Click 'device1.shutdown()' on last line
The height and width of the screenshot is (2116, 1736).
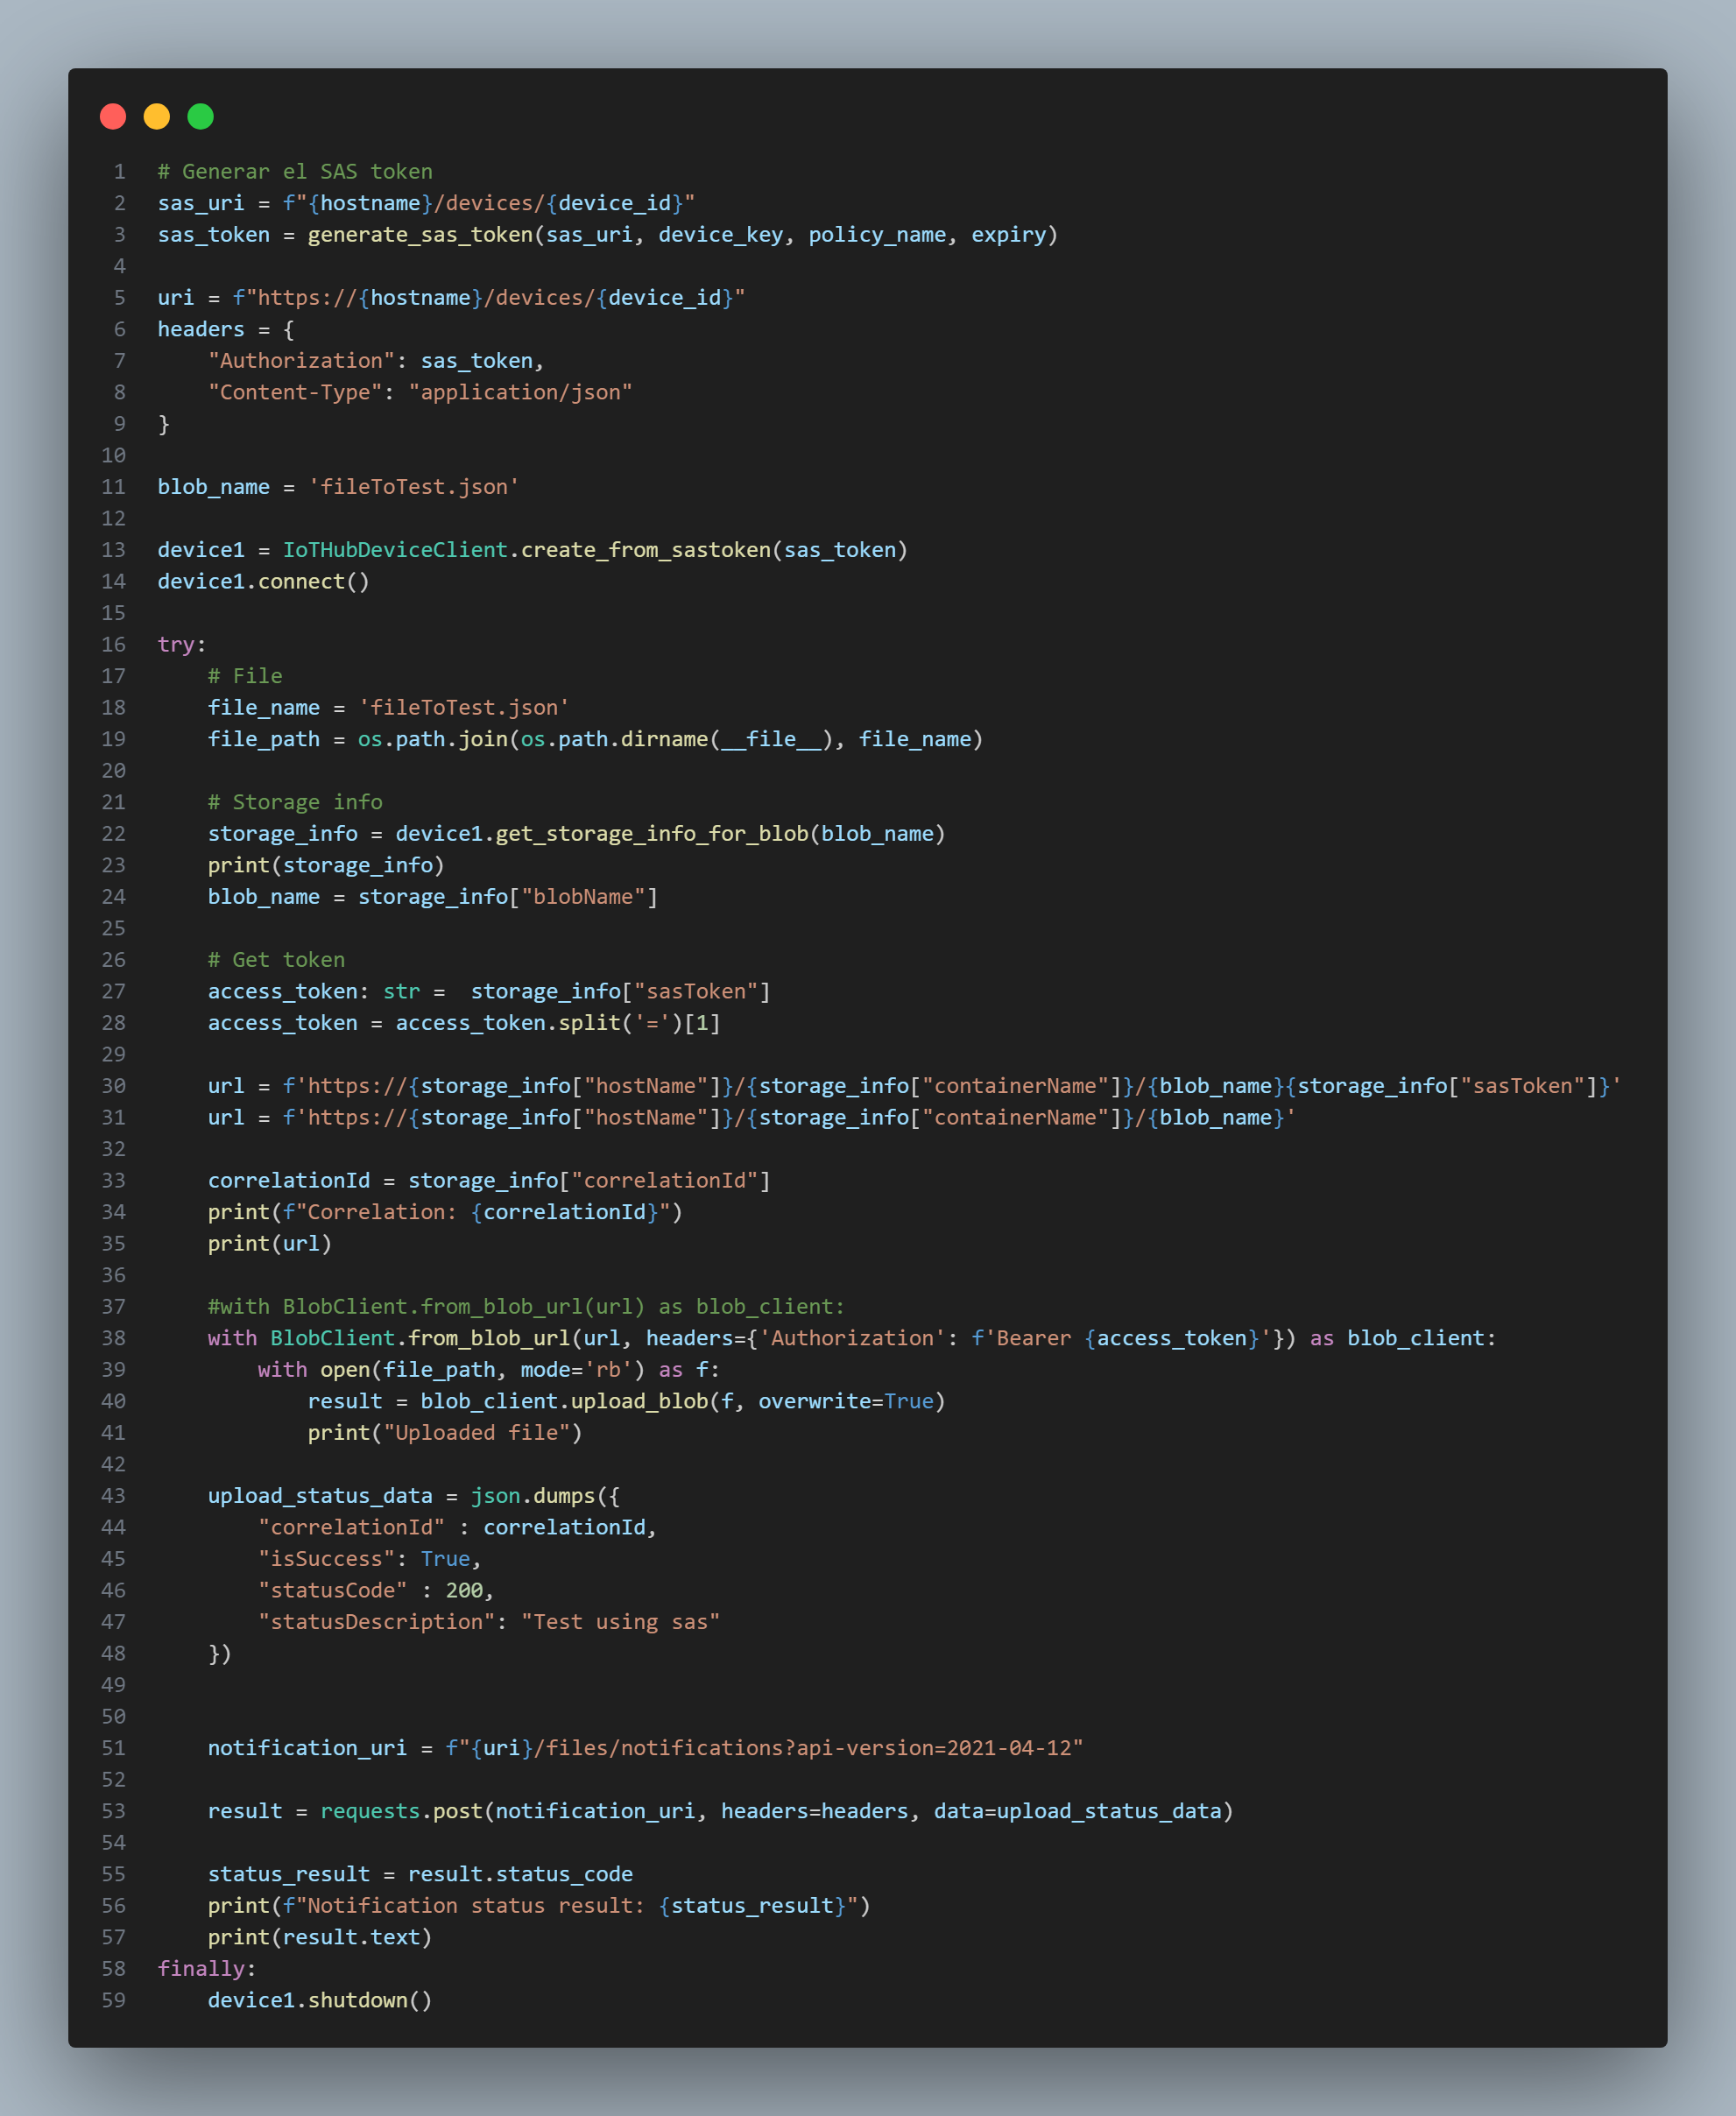319,2000
